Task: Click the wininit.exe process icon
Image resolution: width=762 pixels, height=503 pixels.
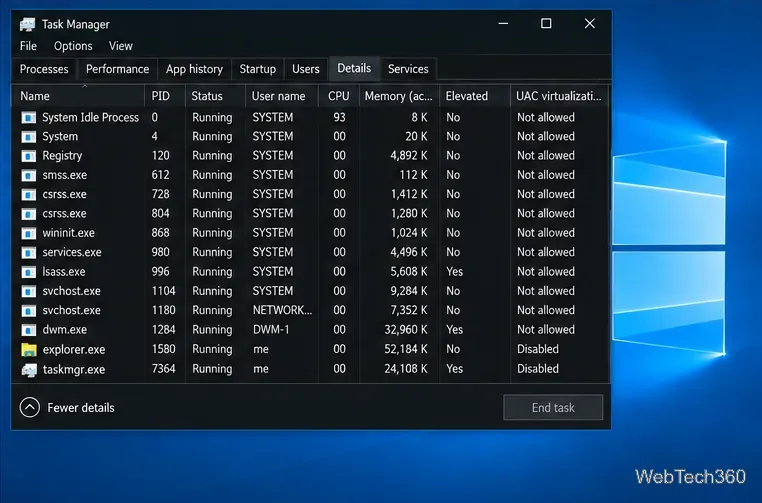Action: (29, 233)
